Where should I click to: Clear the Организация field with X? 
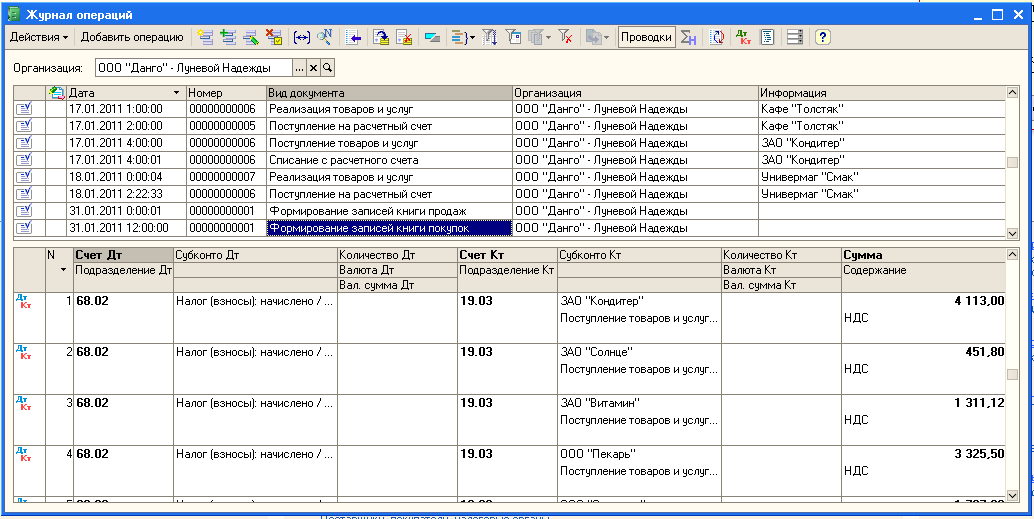click(x=313, y=68)
